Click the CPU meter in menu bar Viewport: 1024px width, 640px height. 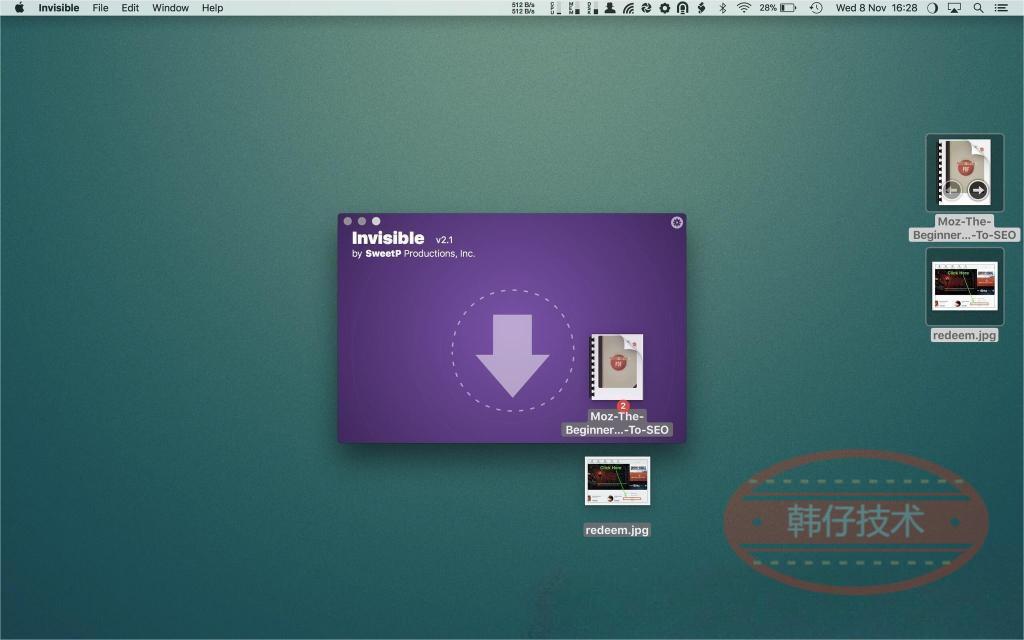(x=556, y=8)
